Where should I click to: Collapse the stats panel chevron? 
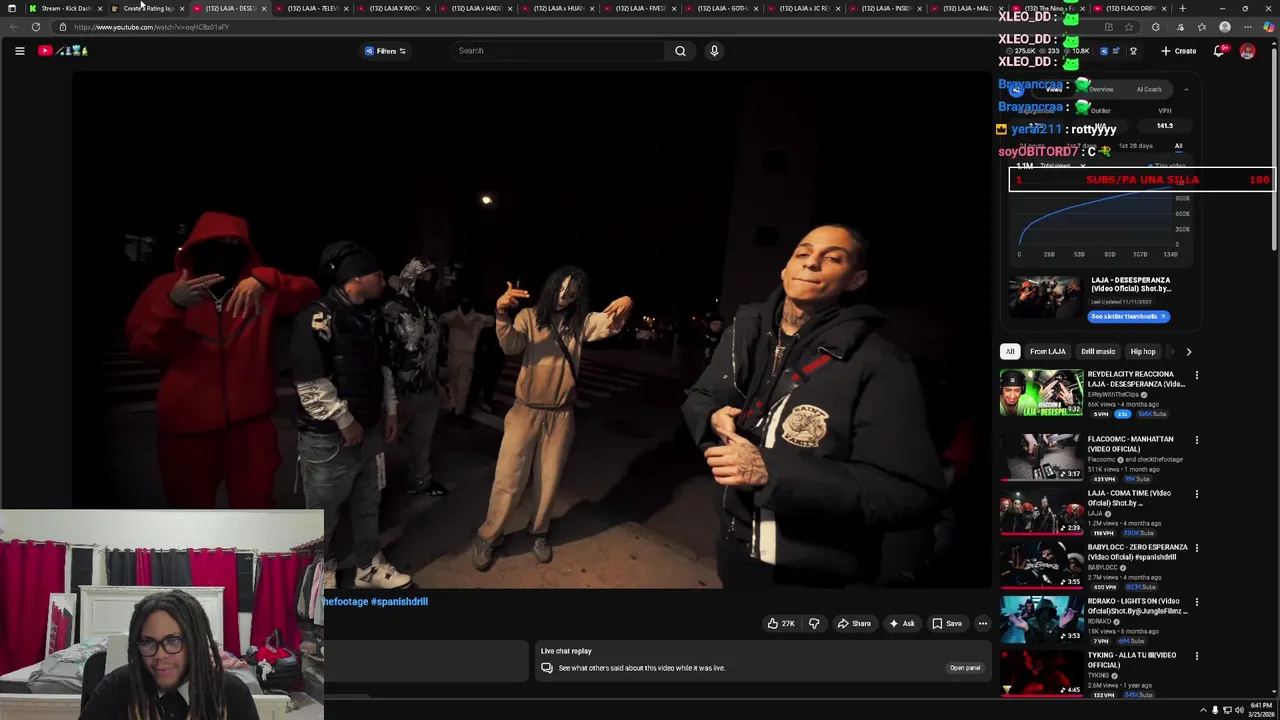pyautogui.click(x=1186, y=90)
